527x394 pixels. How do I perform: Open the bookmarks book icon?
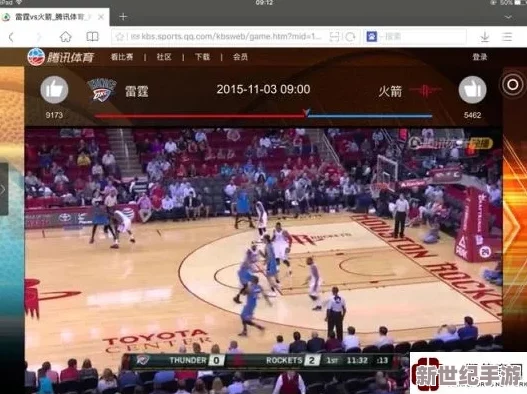(x=92, y=36)
